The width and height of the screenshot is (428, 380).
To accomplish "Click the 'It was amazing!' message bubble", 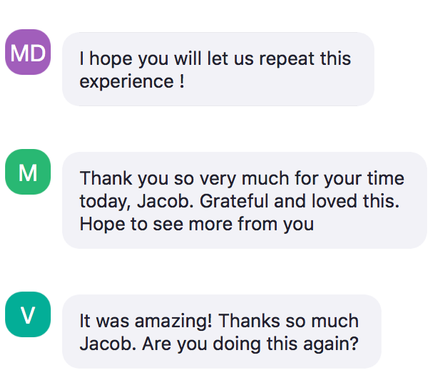I will (222, 331).
